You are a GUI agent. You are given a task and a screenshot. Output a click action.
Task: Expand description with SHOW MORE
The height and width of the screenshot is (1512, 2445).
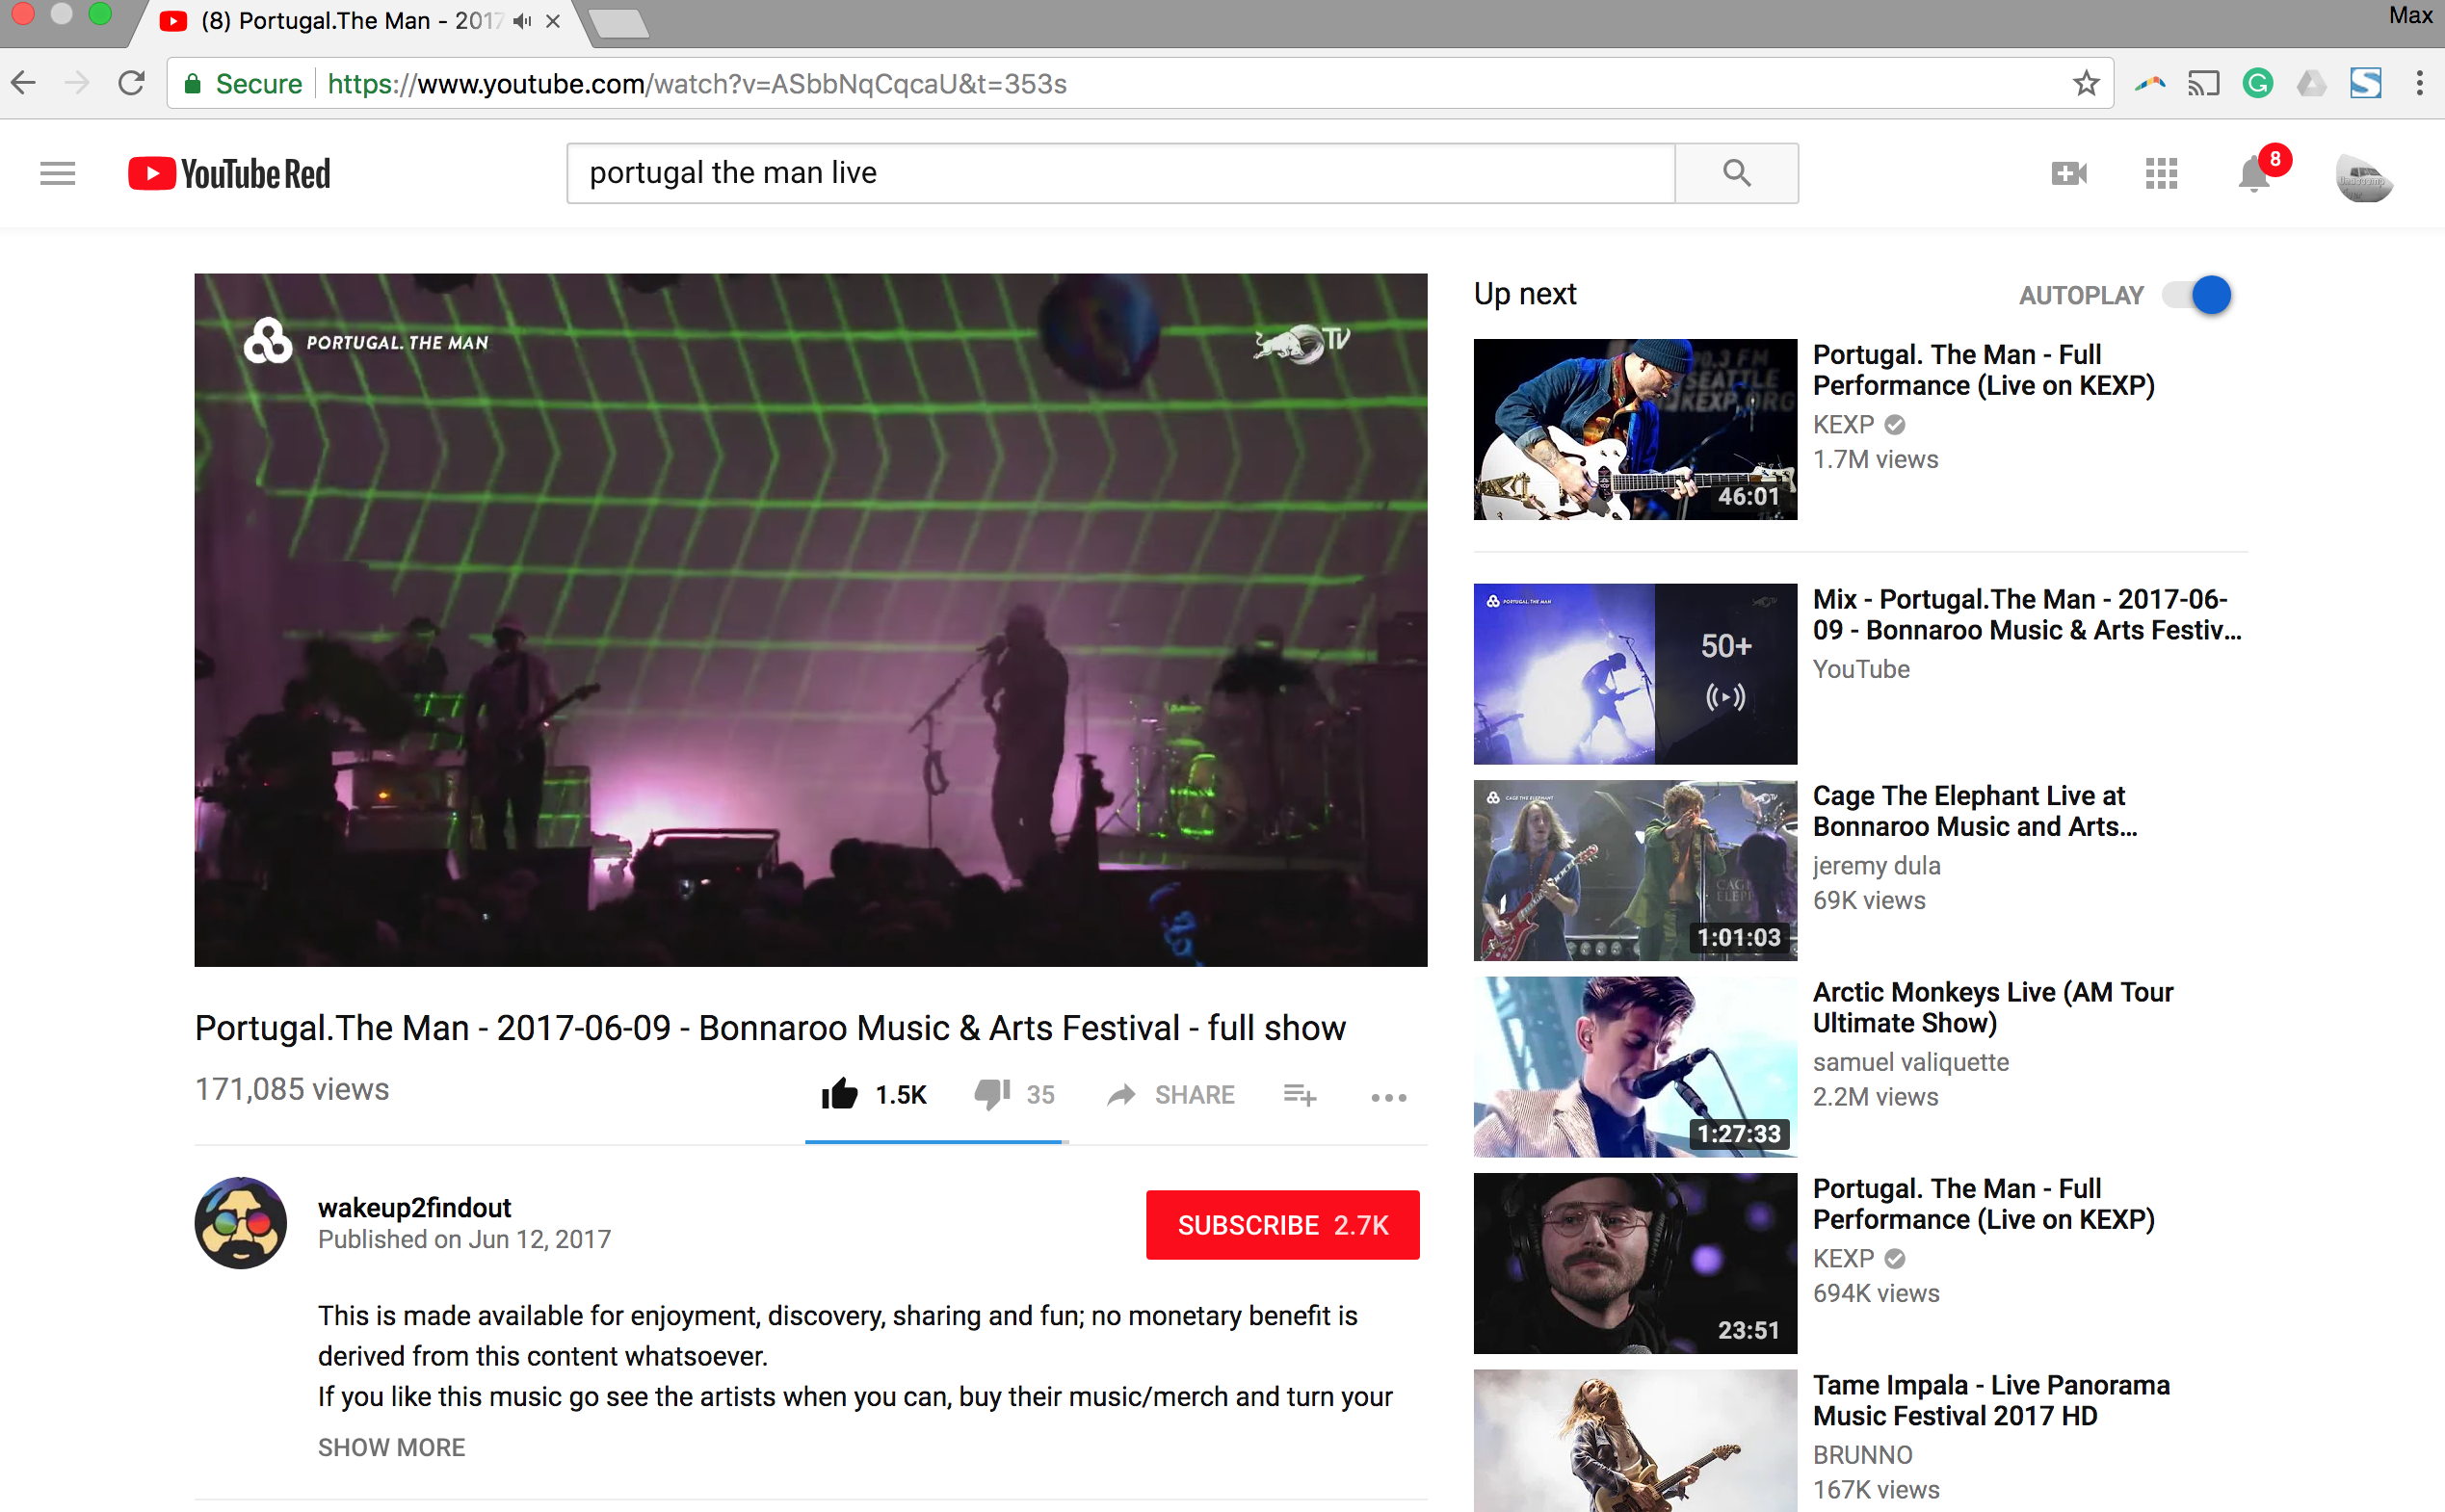tap(391, 1447)
